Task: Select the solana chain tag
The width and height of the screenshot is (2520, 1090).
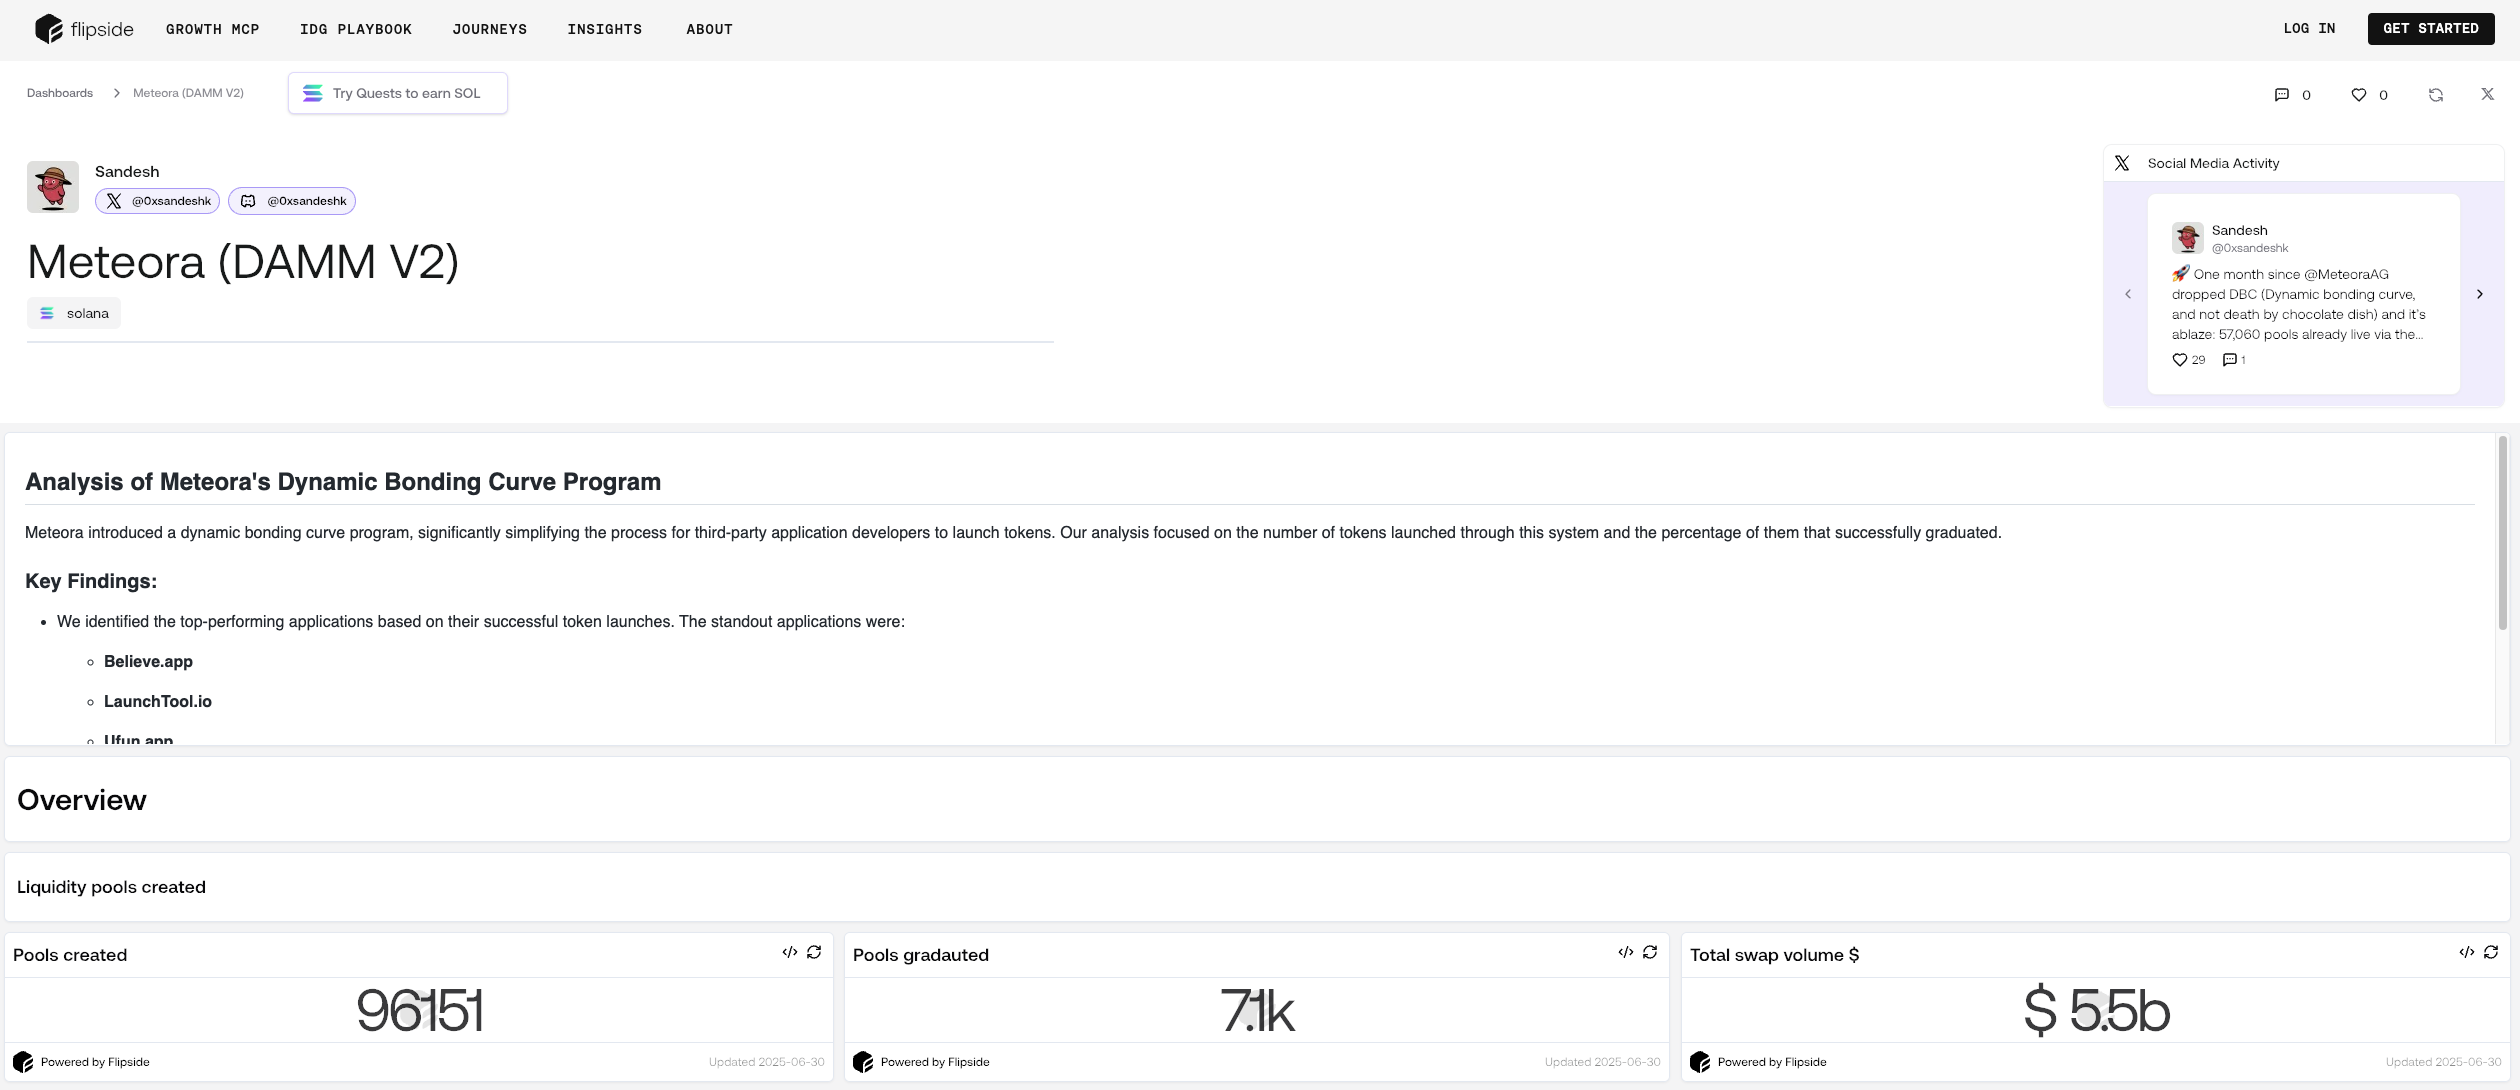Action: [73, 312]
